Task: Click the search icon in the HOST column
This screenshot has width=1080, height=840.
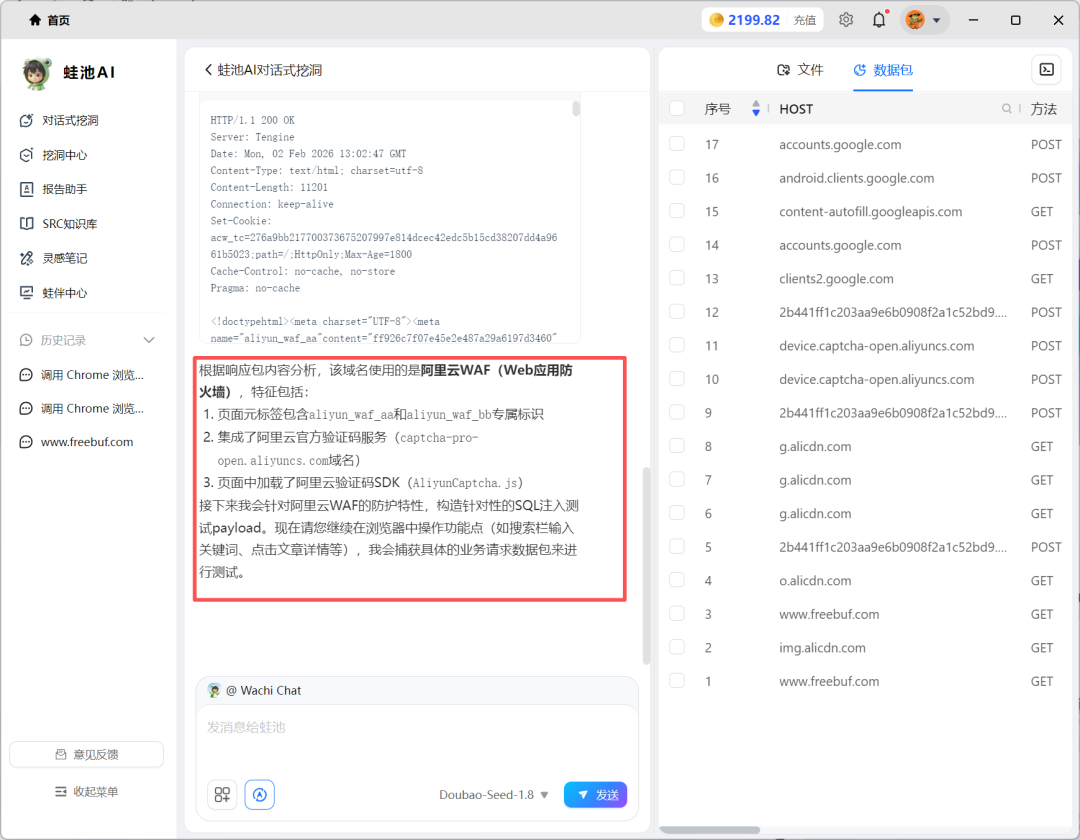Action: coord(1005,108)
